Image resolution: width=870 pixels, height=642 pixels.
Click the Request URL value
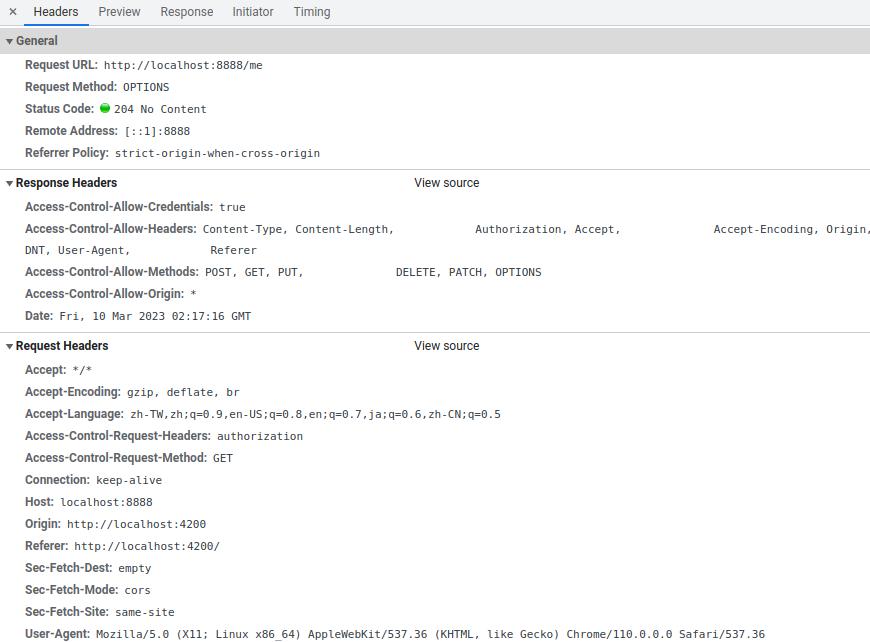pyautogui.click(x=183, y=65)
